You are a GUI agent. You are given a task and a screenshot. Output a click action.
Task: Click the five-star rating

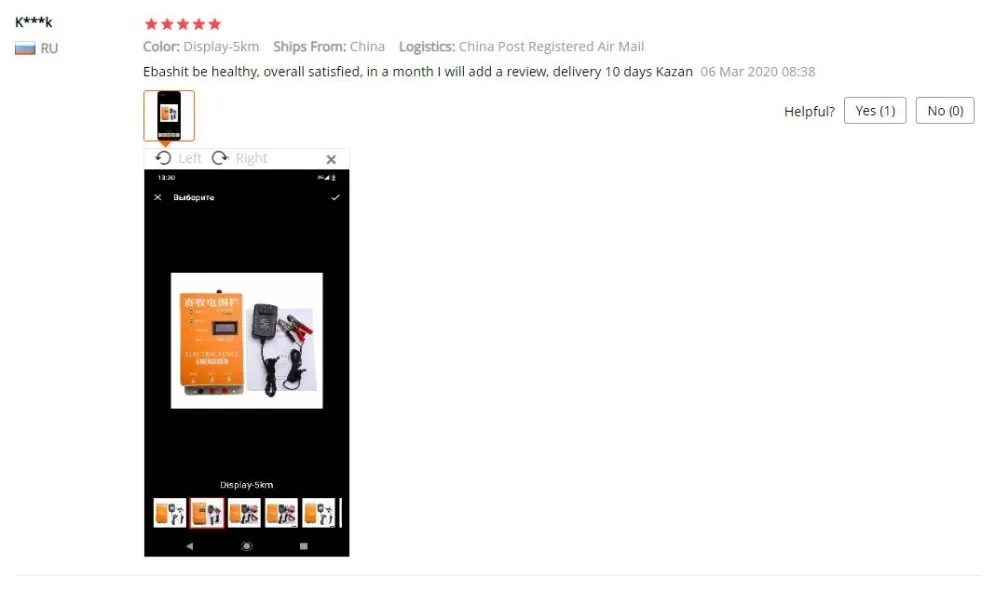point(182,24)
